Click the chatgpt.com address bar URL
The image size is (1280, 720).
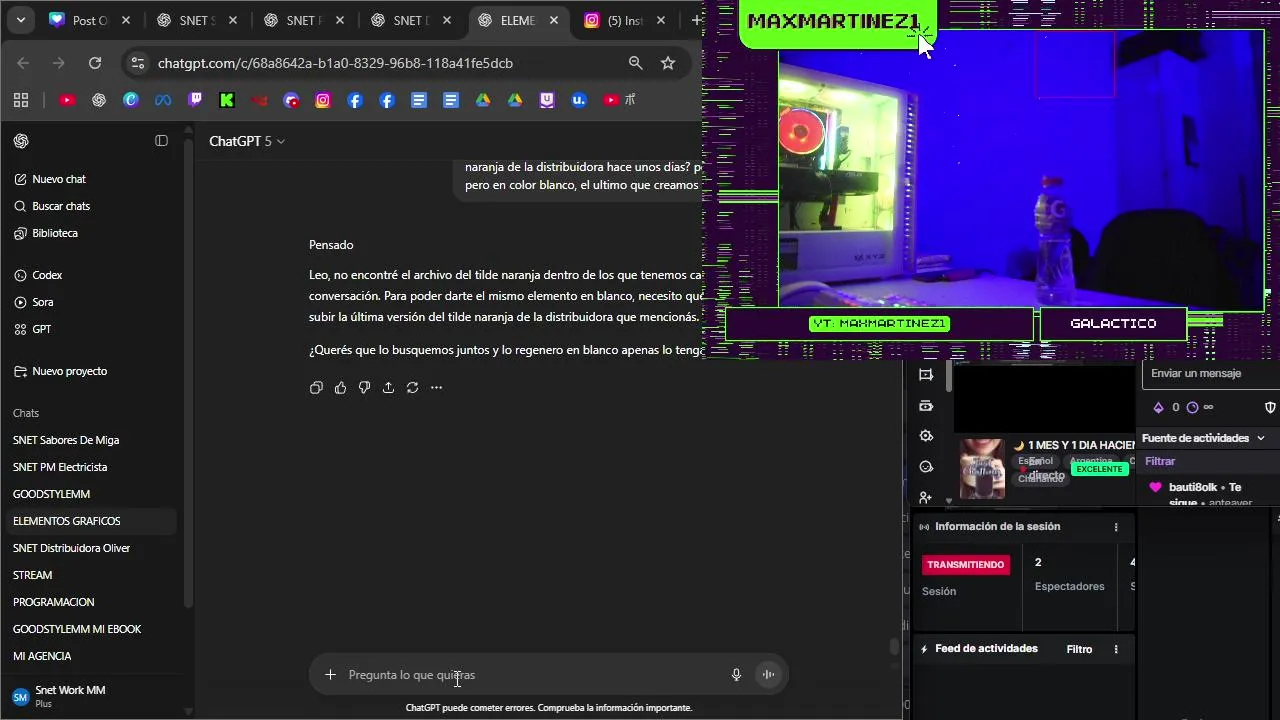click(335, 63)
